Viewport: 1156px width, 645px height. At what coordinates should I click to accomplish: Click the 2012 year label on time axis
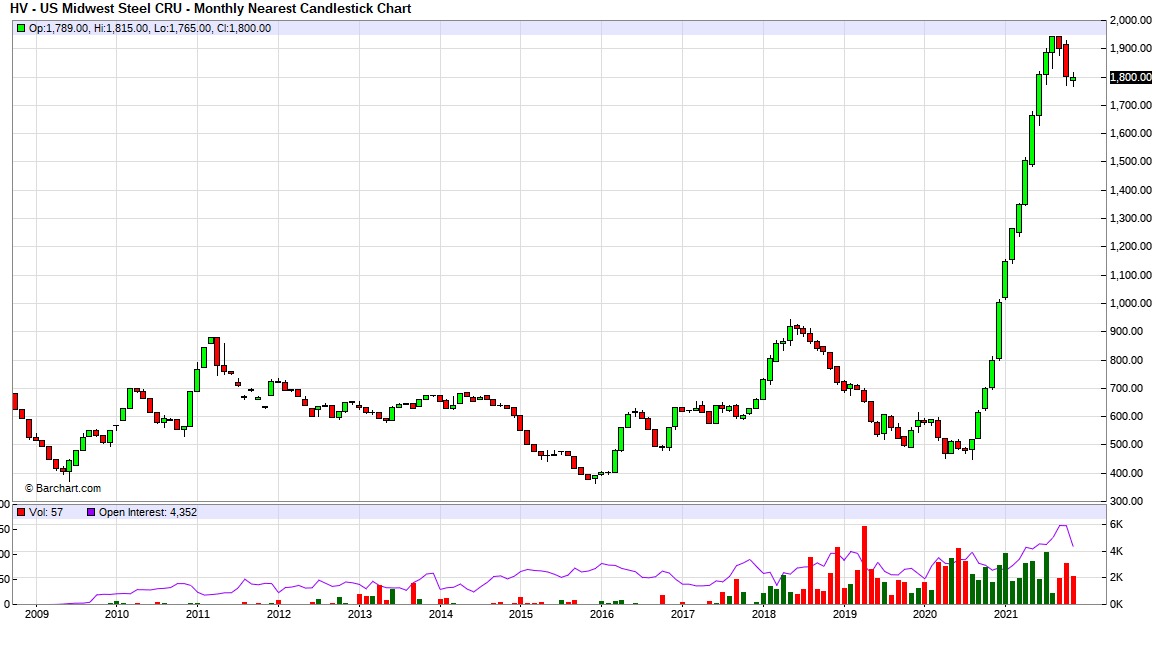[x=279, y=614]
